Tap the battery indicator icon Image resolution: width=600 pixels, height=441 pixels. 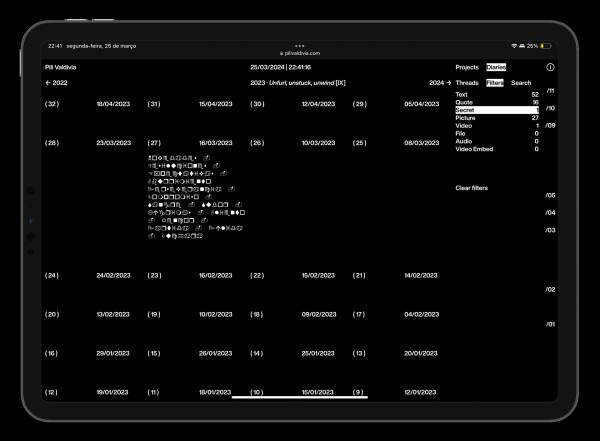pyautogui.click(x=544, y=46)
